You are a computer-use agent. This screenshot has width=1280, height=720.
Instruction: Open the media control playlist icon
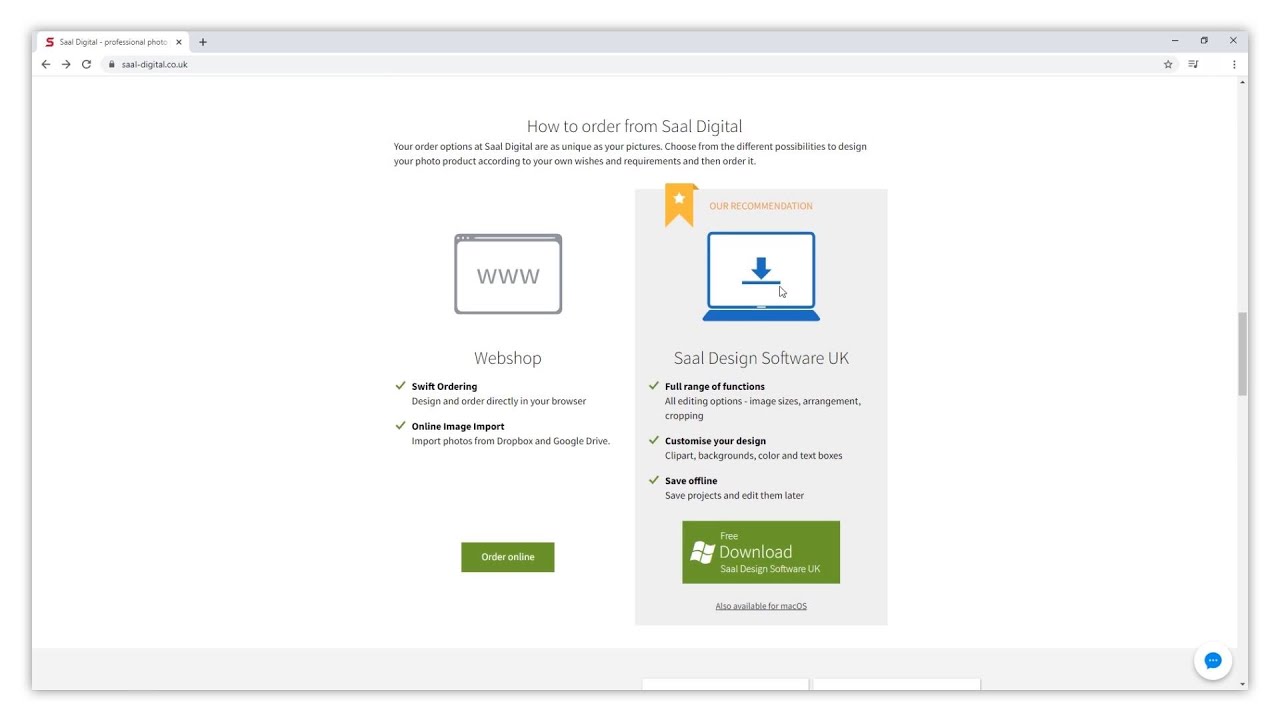pyautogui.click(x=1193, y=64)
